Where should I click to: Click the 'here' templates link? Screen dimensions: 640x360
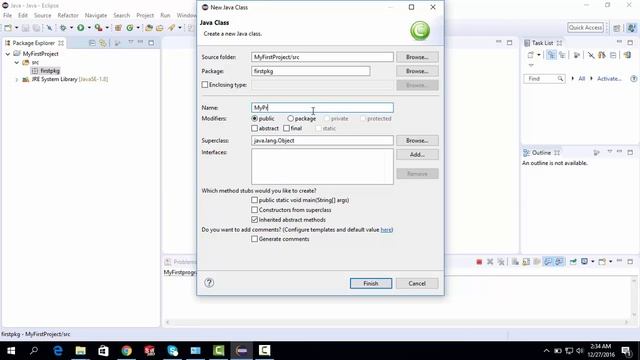click(x=386, y=230)
